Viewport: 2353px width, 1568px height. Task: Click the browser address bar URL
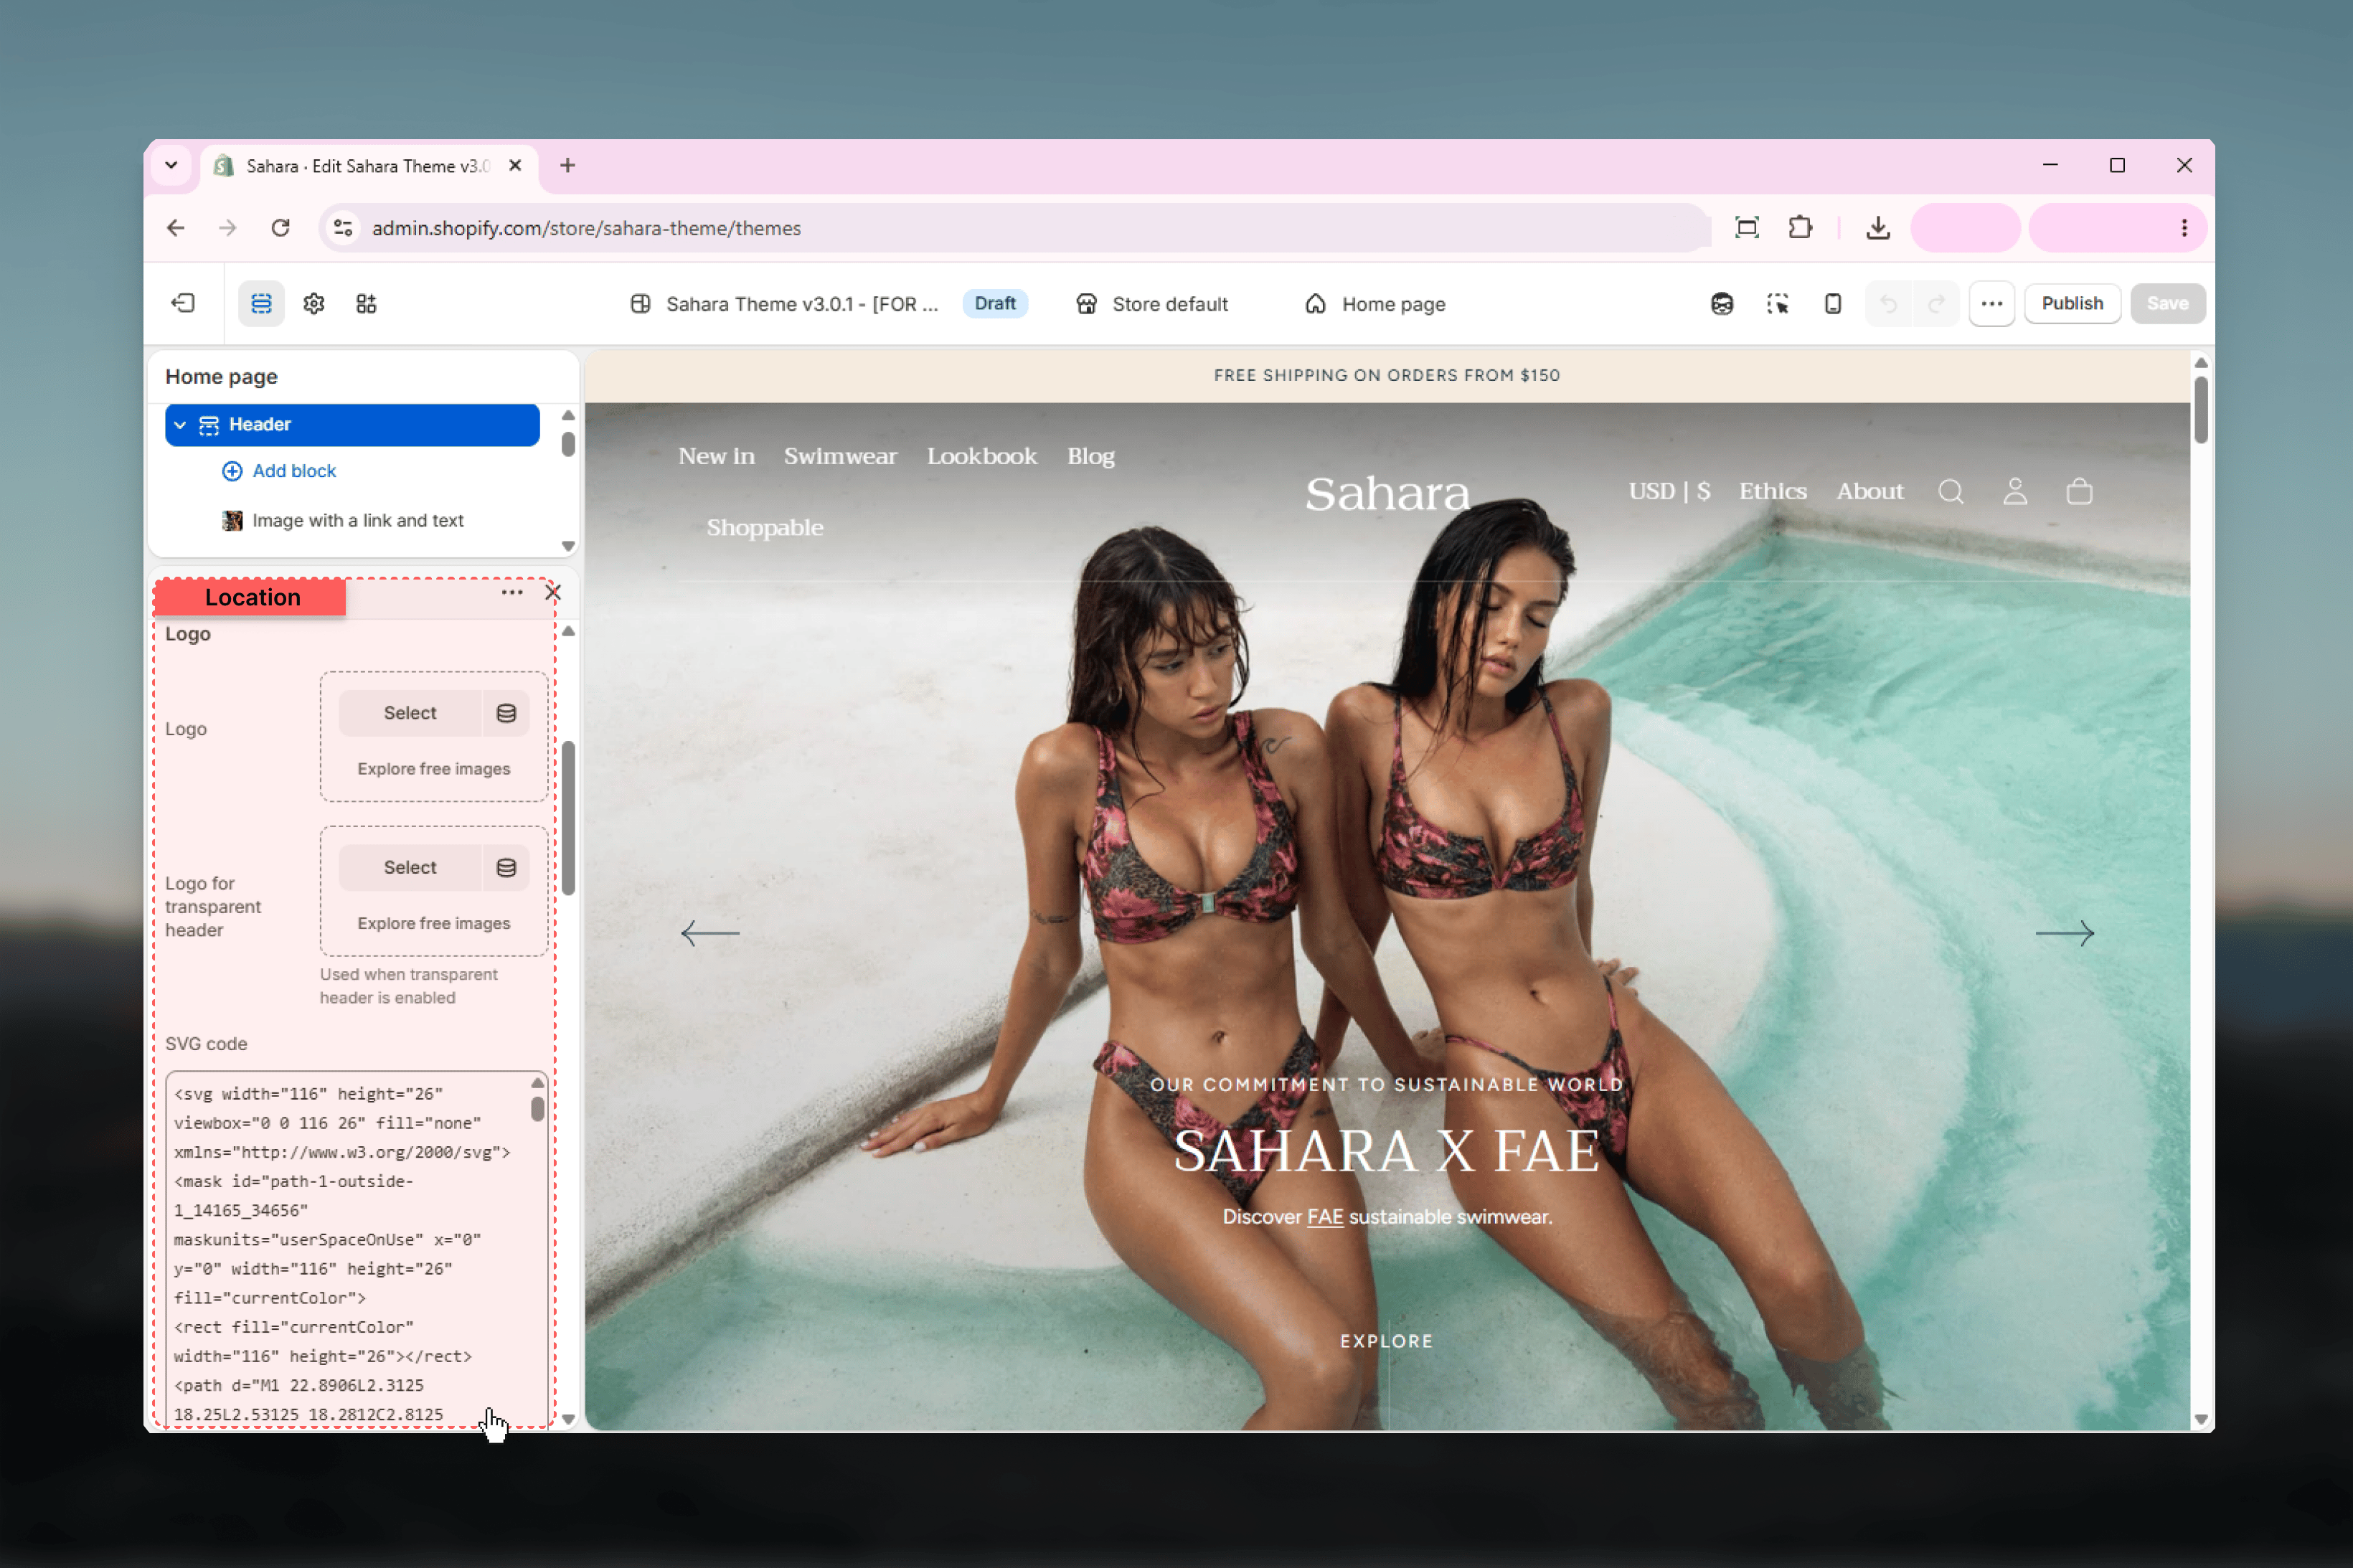586,228
